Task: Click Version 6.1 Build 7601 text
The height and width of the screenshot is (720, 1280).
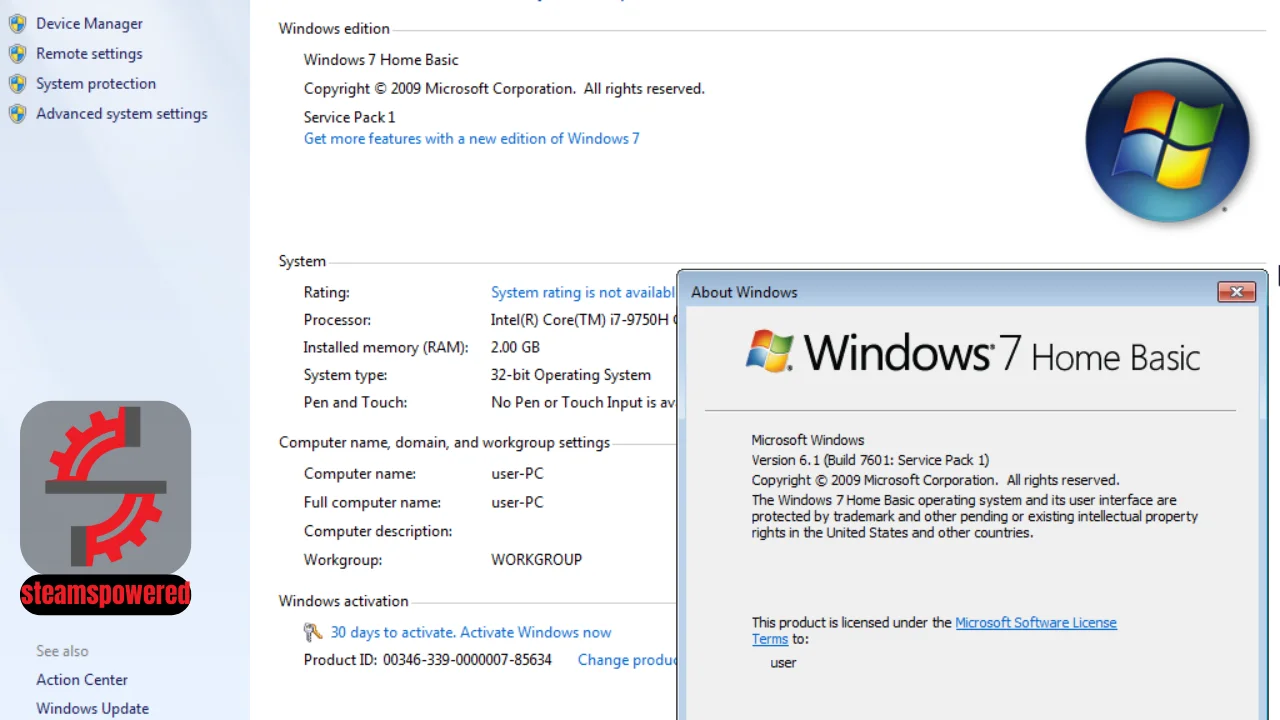Action: point(870,460)
